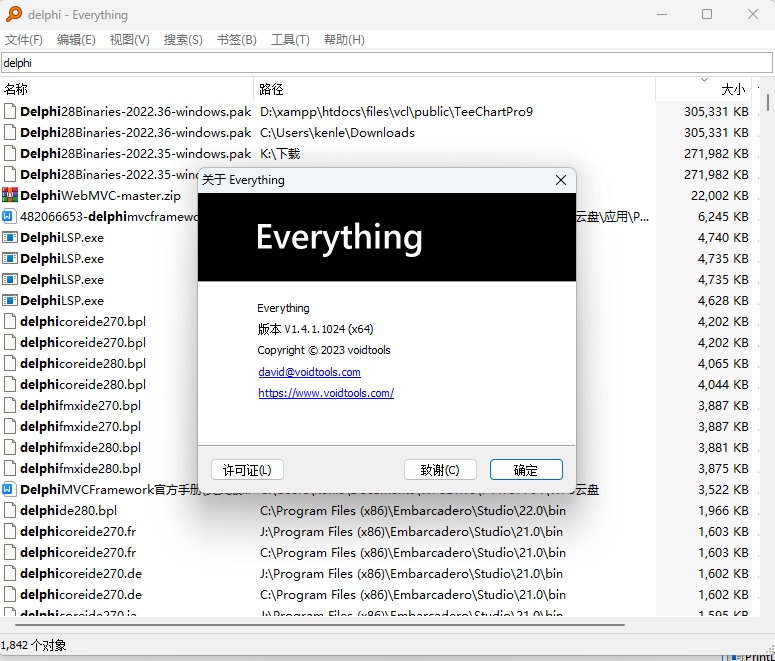Click icon of first DelphiLSP.exe 4,740 KB

(x=10, y=237)
